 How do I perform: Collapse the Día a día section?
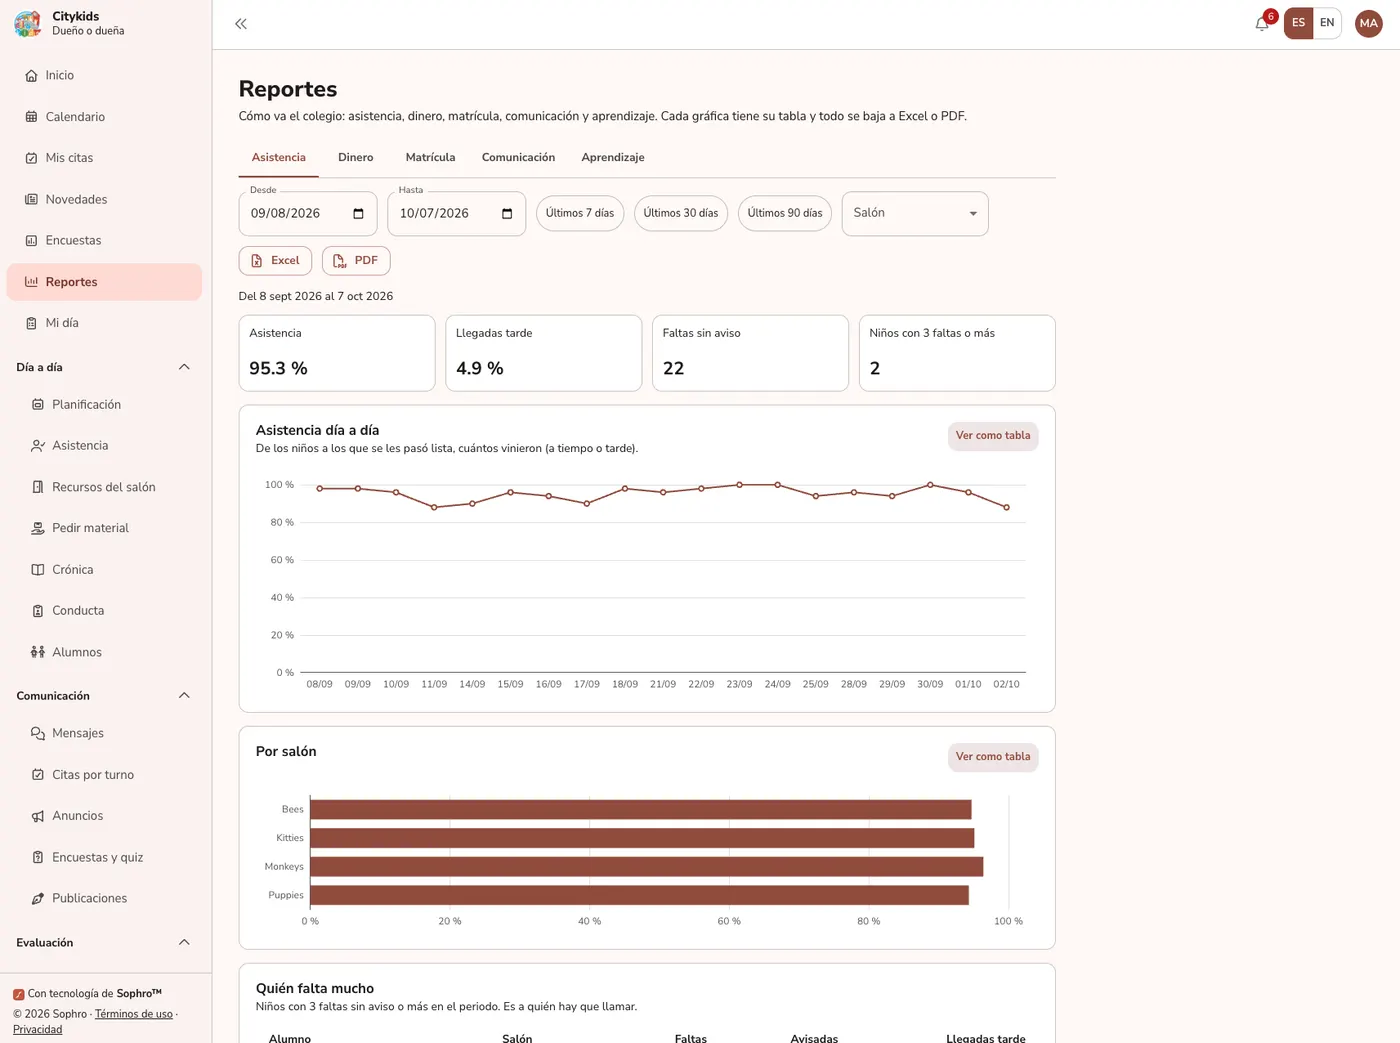[x=184, y=367]
